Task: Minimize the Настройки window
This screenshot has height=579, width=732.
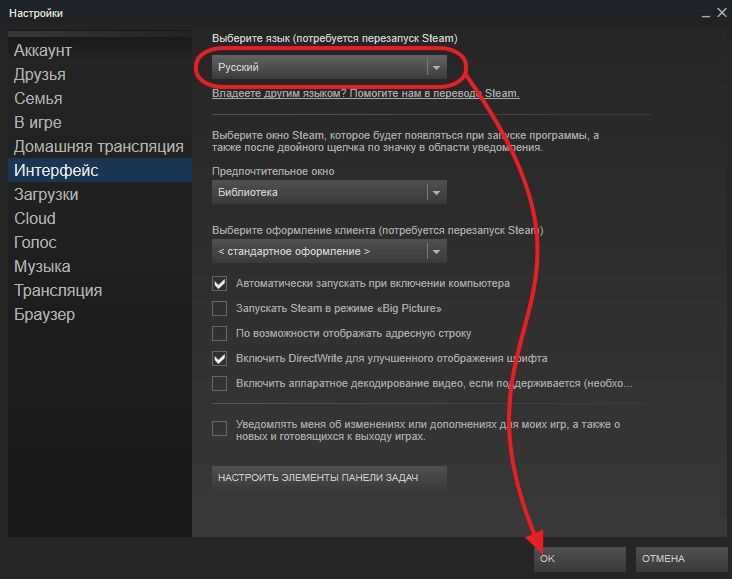Action: coord(706,14)
